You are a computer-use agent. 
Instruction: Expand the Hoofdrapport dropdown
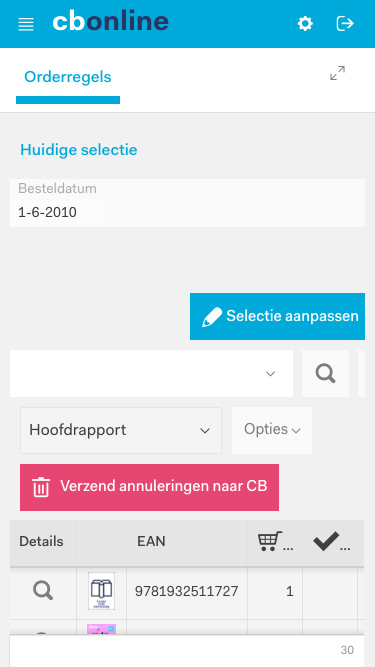click(x=121, y=430)
